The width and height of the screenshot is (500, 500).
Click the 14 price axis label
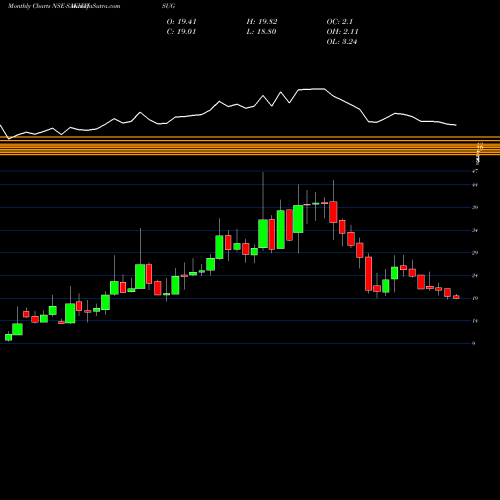[x=475, y=321]
